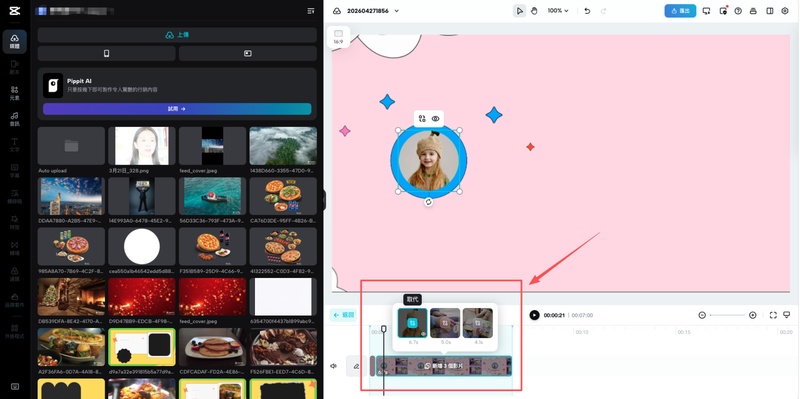Open the transitions sidebar icon
800x399 pixels.
(x=15, y=248)
